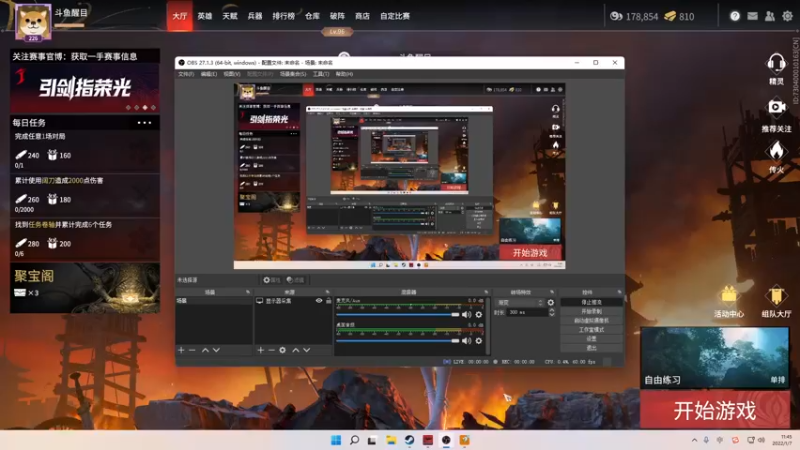Image resolution: width=800 pixels, height=450 pixels.
Task: Click the red 开始游戏 button in game lobby
Action: coord(715,410)
